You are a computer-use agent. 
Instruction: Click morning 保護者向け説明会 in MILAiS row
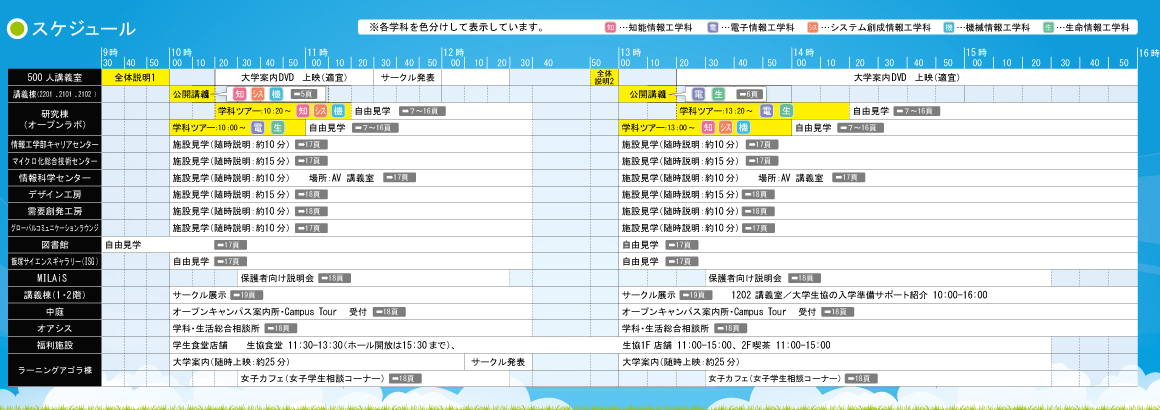coord(277,278)
